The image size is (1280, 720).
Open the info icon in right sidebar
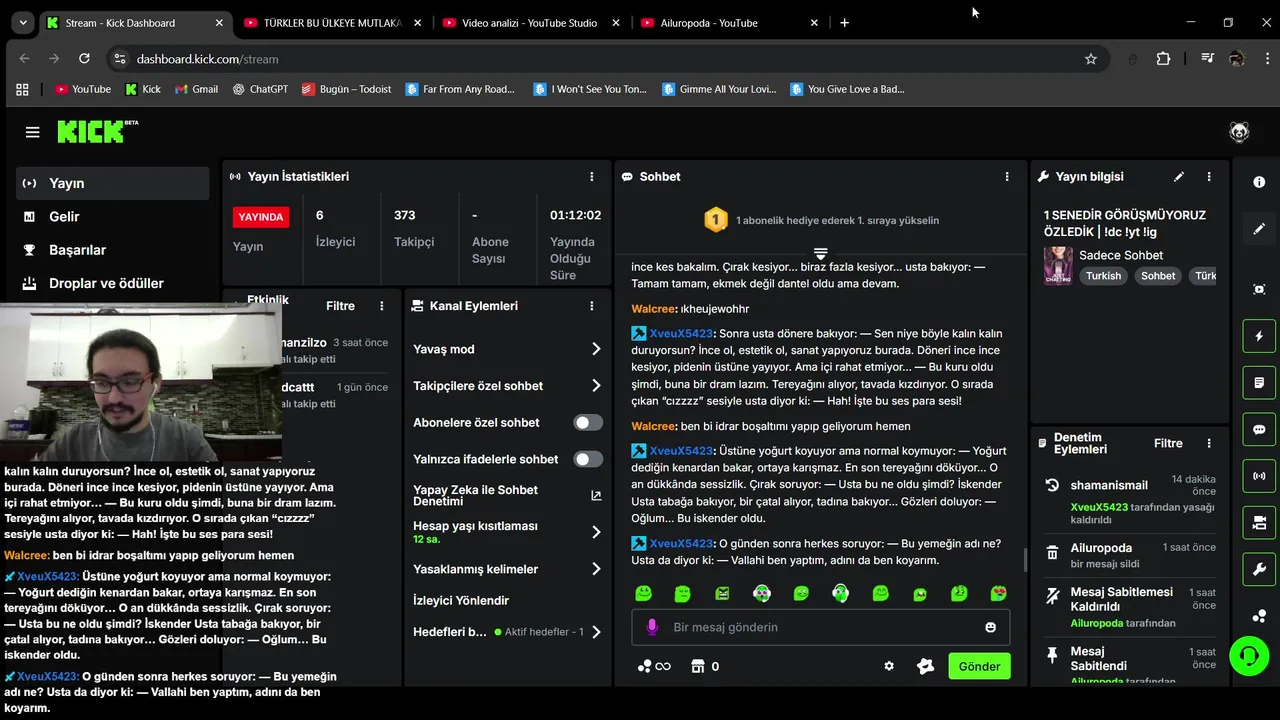[1259, 182]
